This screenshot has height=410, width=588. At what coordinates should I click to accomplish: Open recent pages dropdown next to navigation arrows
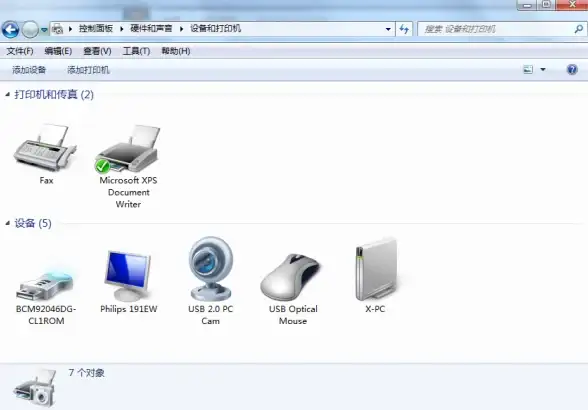pyautogui.click(x=44, y=30)
